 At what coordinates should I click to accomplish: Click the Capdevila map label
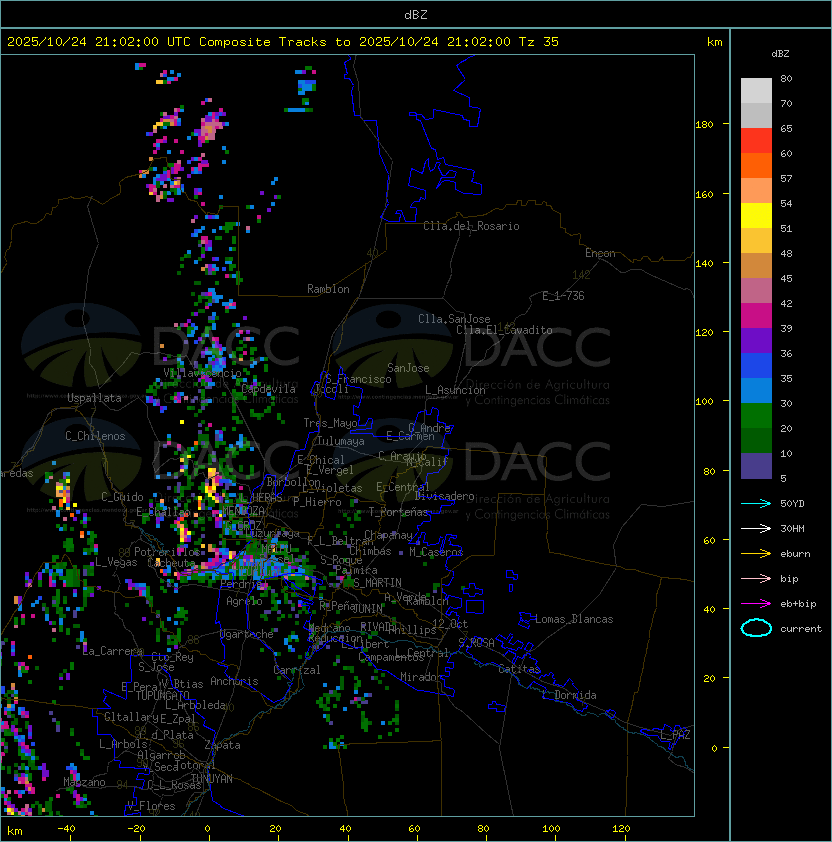pyautogui.click(x=268, y=389)
